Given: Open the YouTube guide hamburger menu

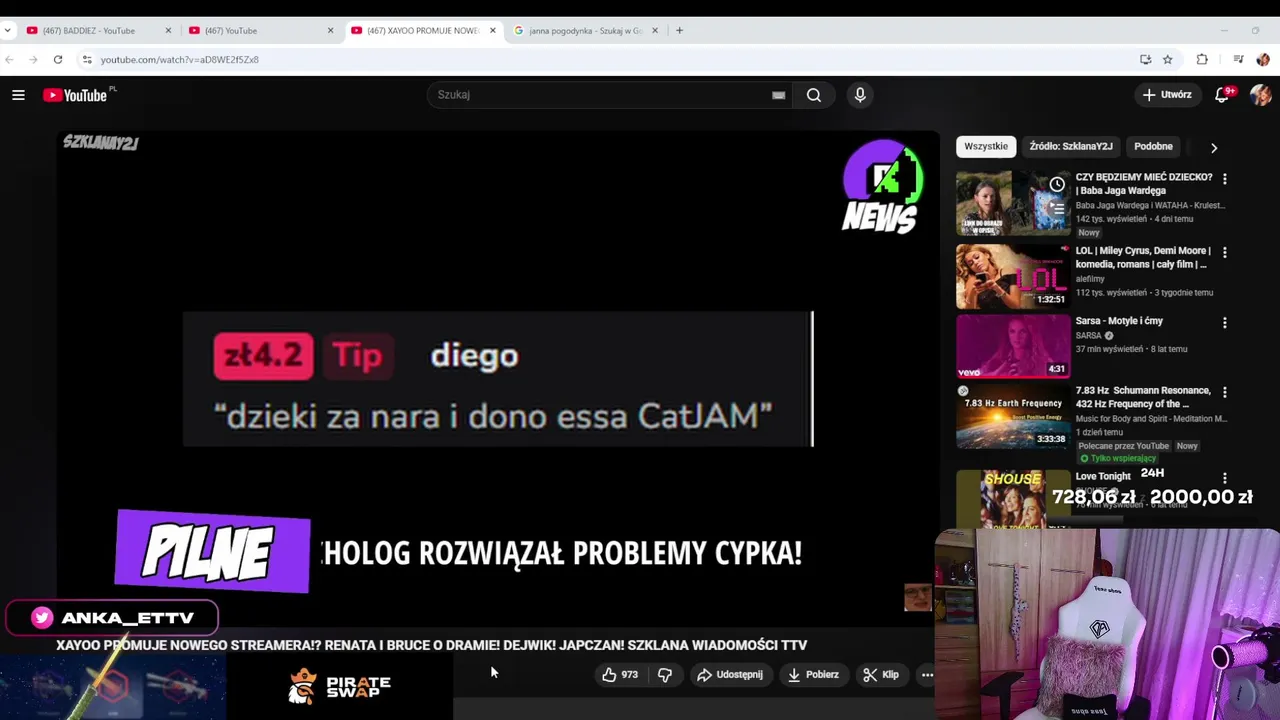Looking at the screenshot, I should (18, 95).
